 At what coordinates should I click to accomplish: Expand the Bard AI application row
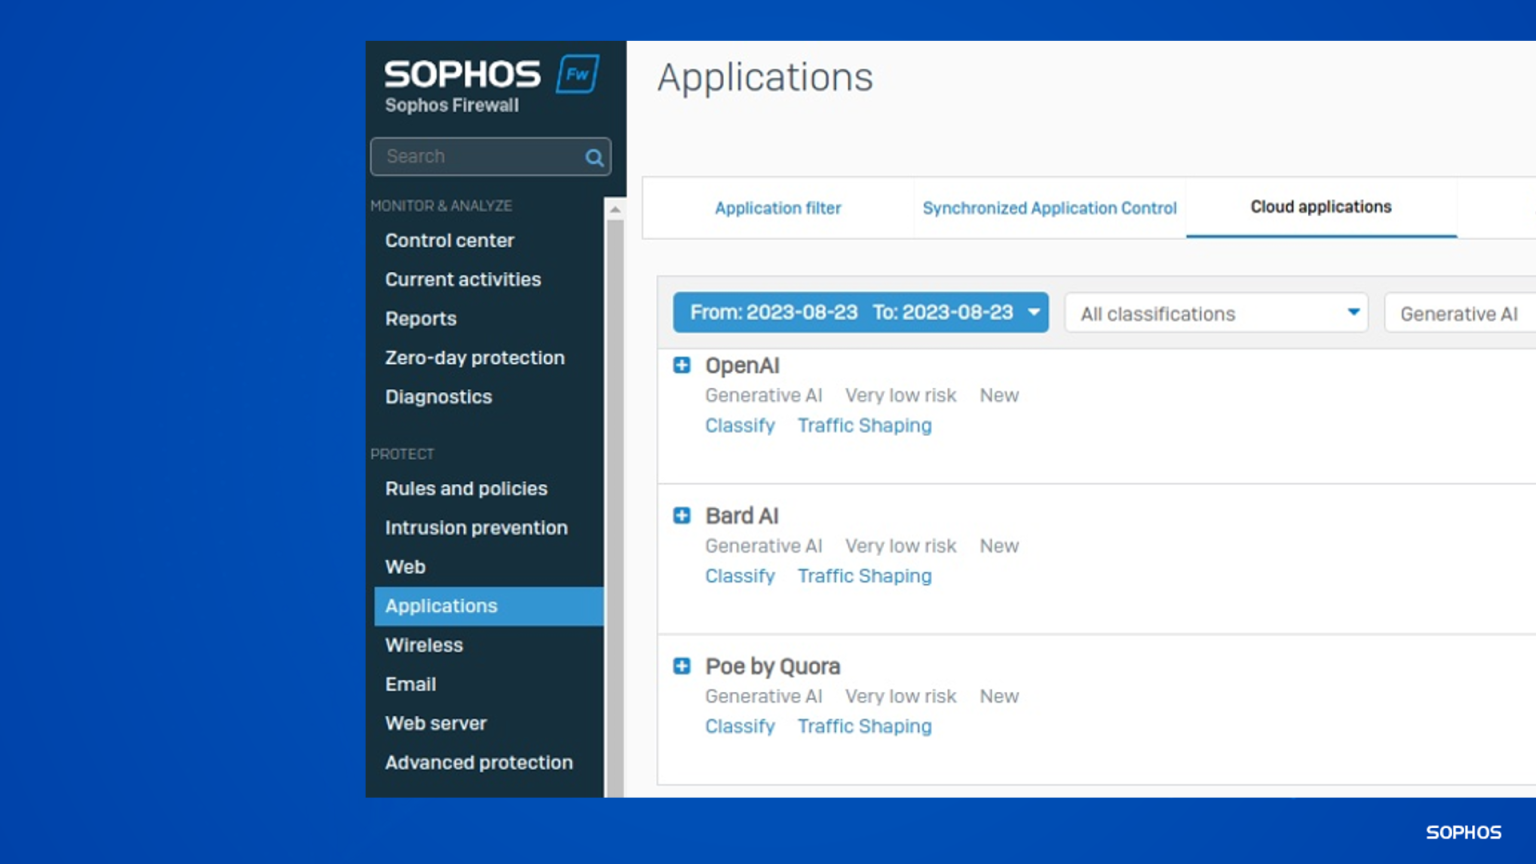point(682,515)
